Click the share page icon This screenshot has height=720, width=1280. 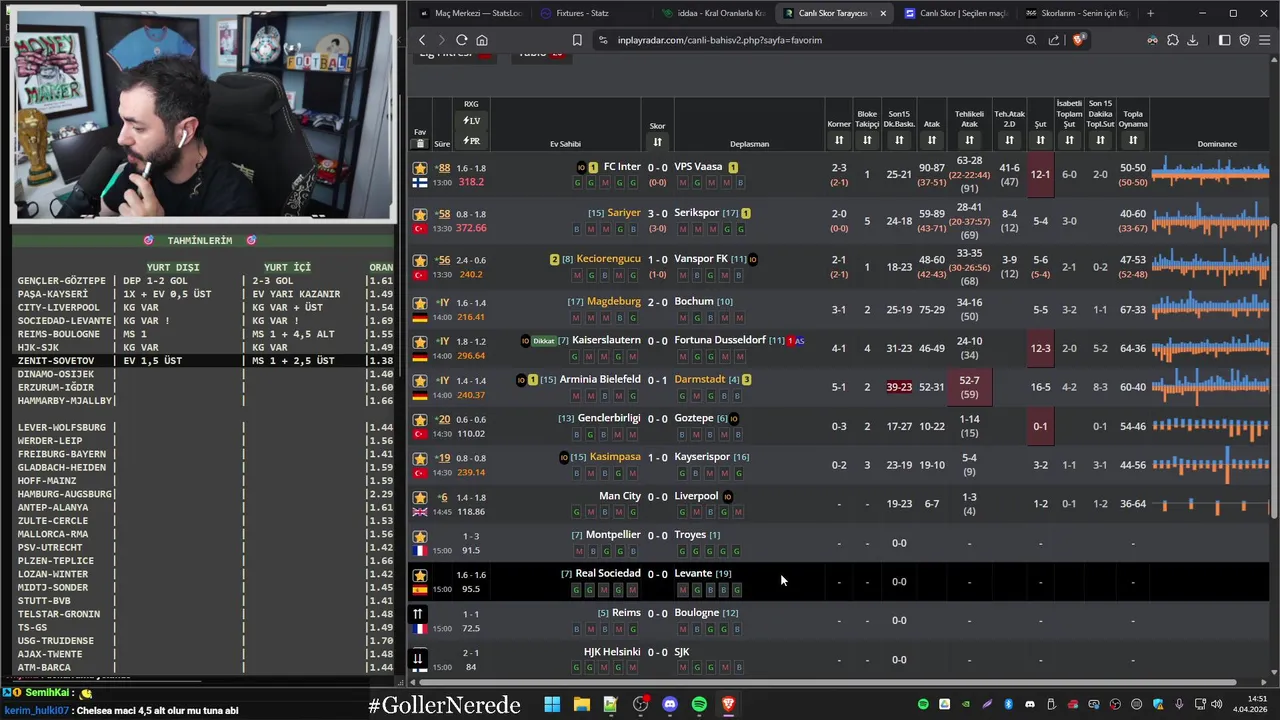click(x=1054, y=40)
